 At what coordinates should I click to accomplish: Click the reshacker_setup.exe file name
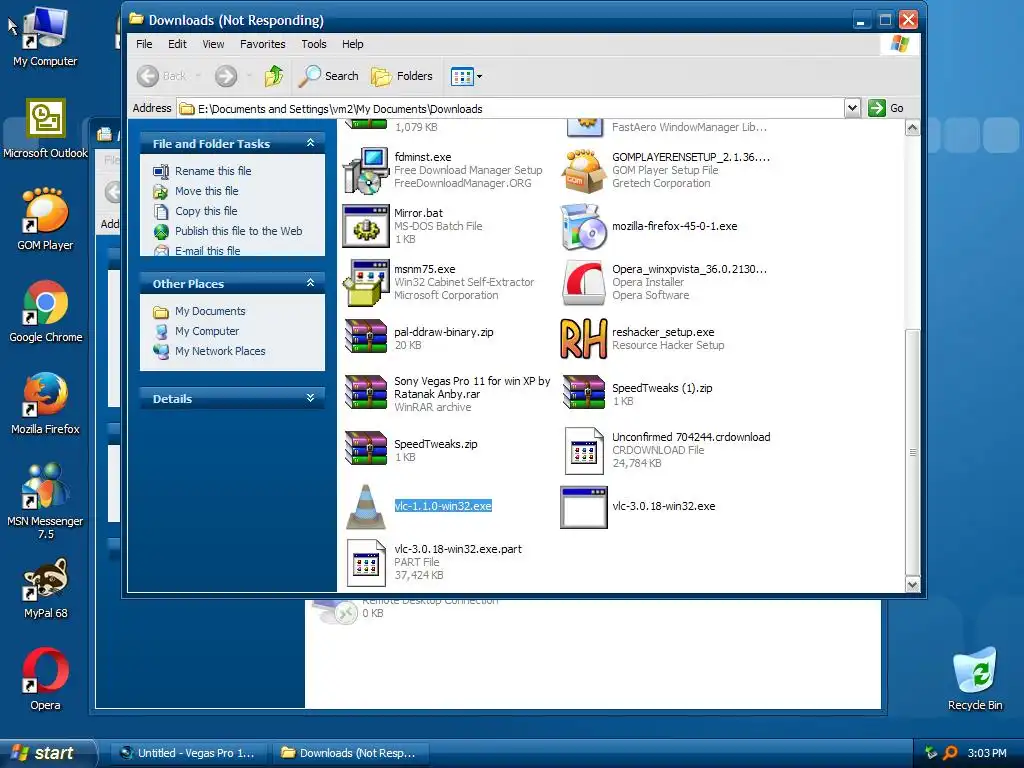coord(663,332)
